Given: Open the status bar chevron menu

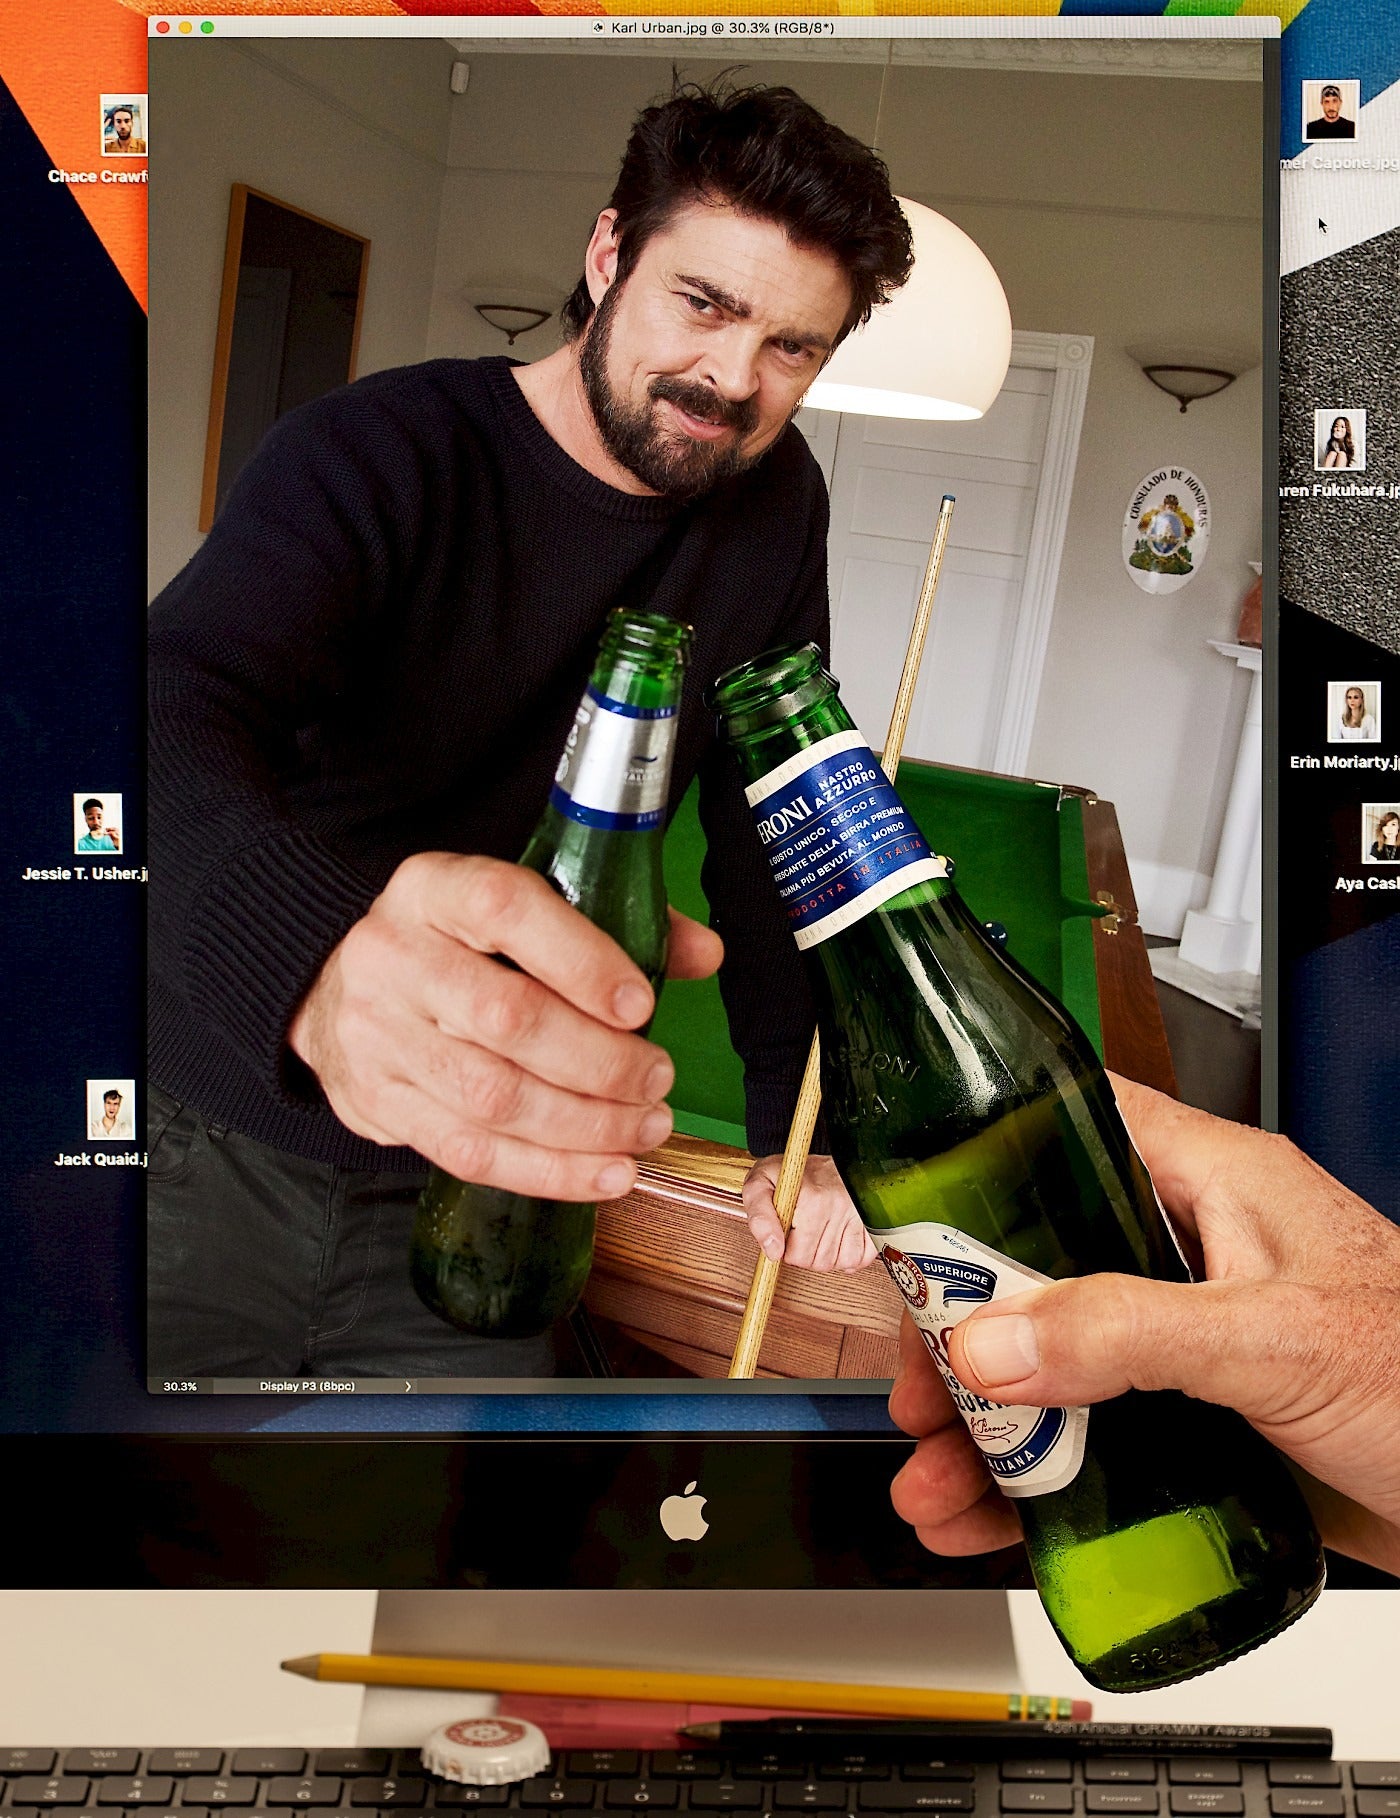Looking at the screenshot, I should [408, 1386].
